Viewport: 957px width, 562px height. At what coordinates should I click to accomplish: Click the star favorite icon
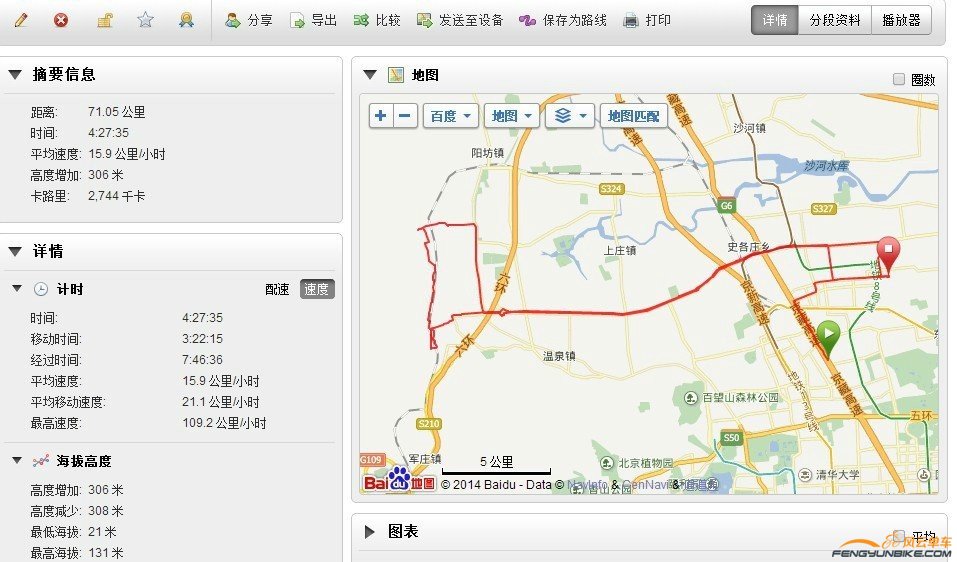tap(145, 20)
